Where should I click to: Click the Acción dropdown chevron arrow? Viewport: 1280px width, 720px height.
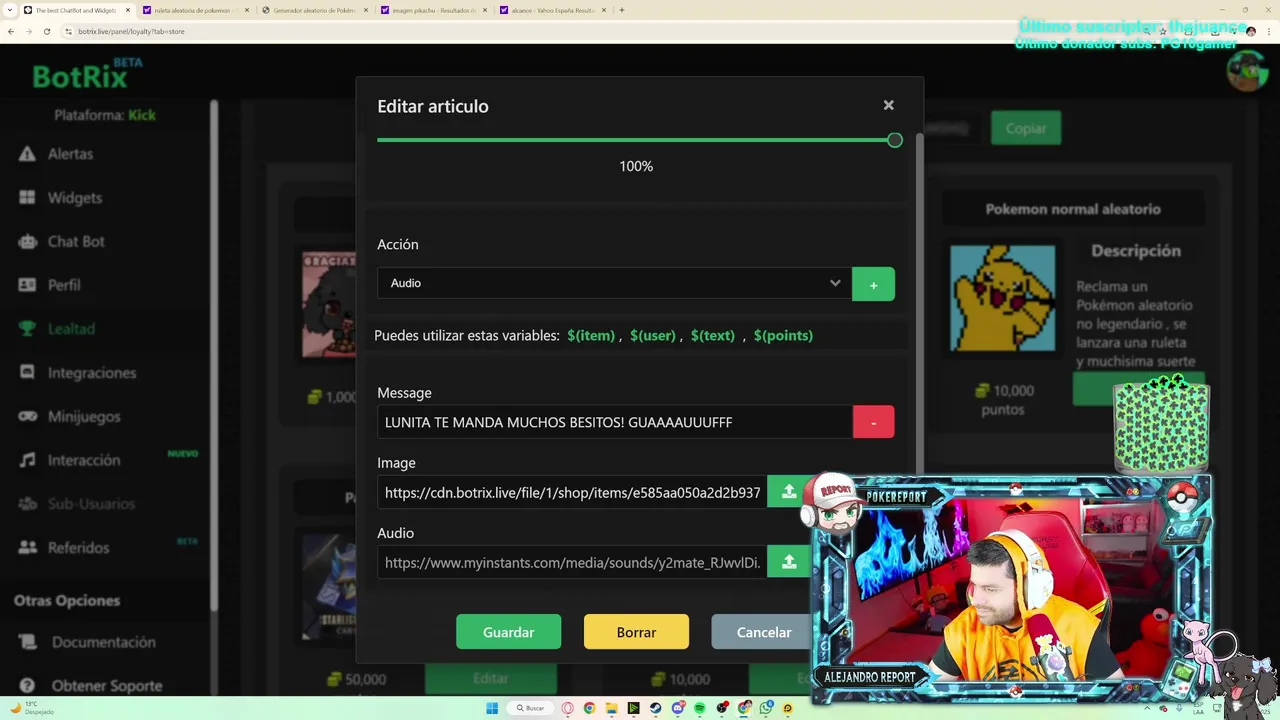(x=835, y=283)
